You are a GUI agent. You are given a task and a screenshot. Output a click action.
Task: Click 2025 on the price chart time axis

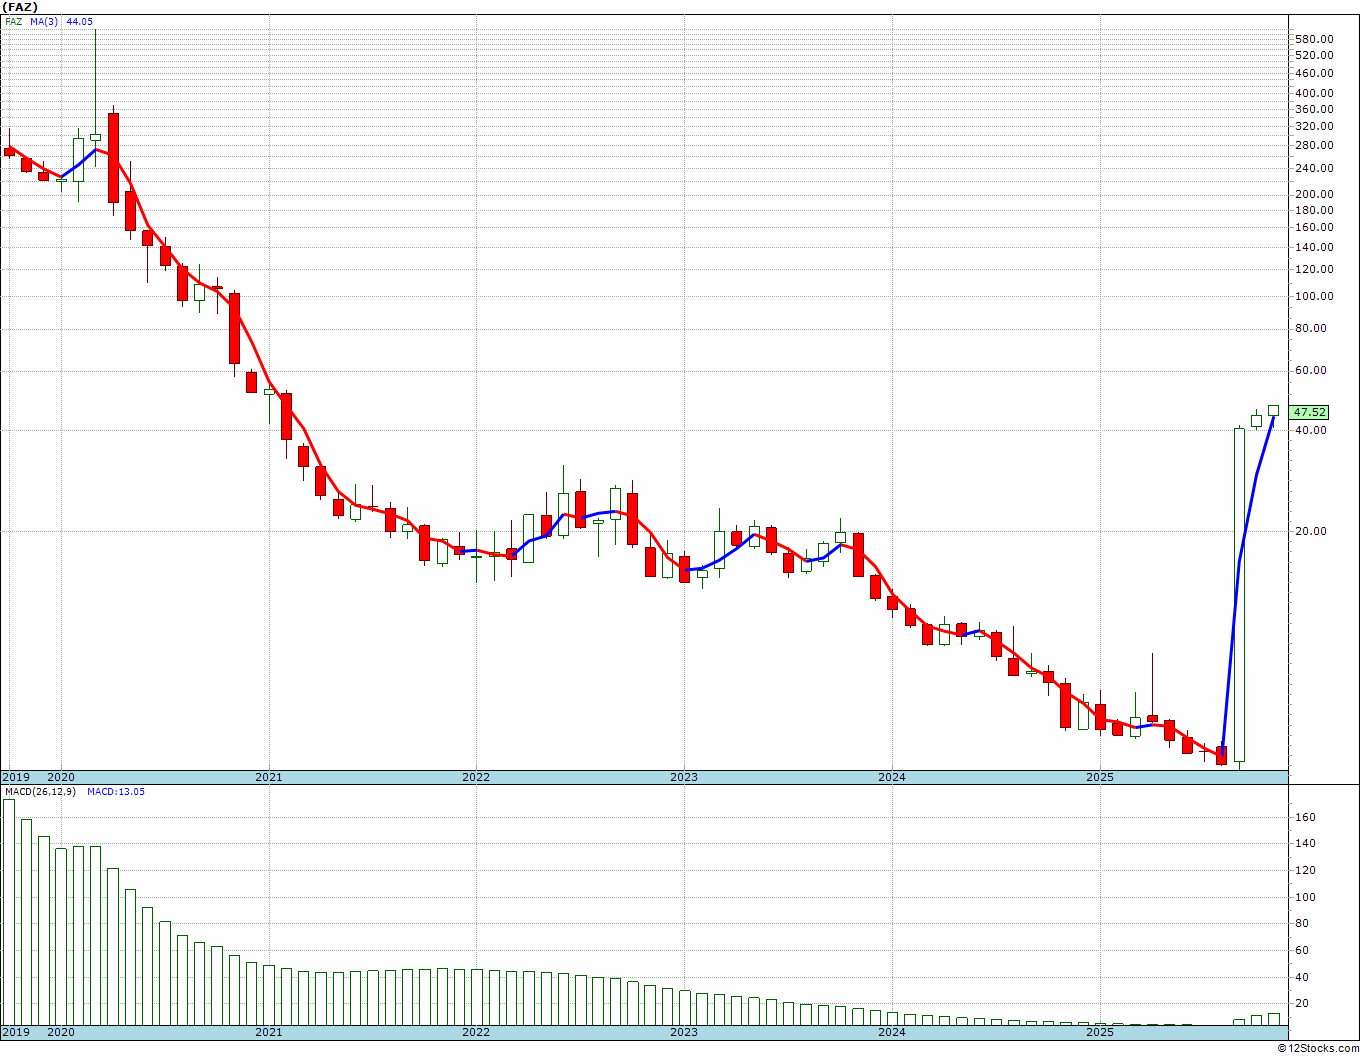(x=1100, y=777)
